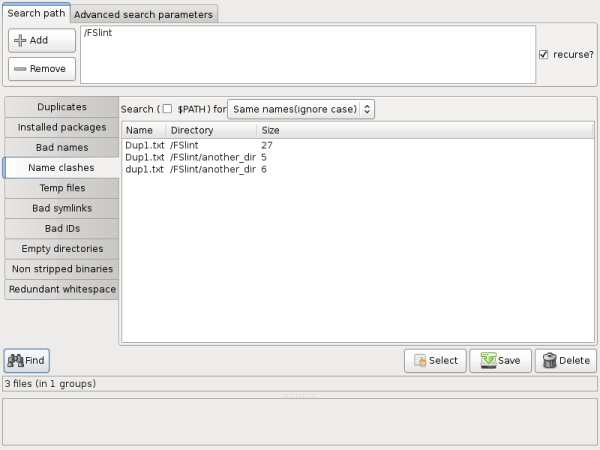The width and height of the screenshot is (600, 450).
Task: Click the Add path button
Action: click(x=41, y=40)
